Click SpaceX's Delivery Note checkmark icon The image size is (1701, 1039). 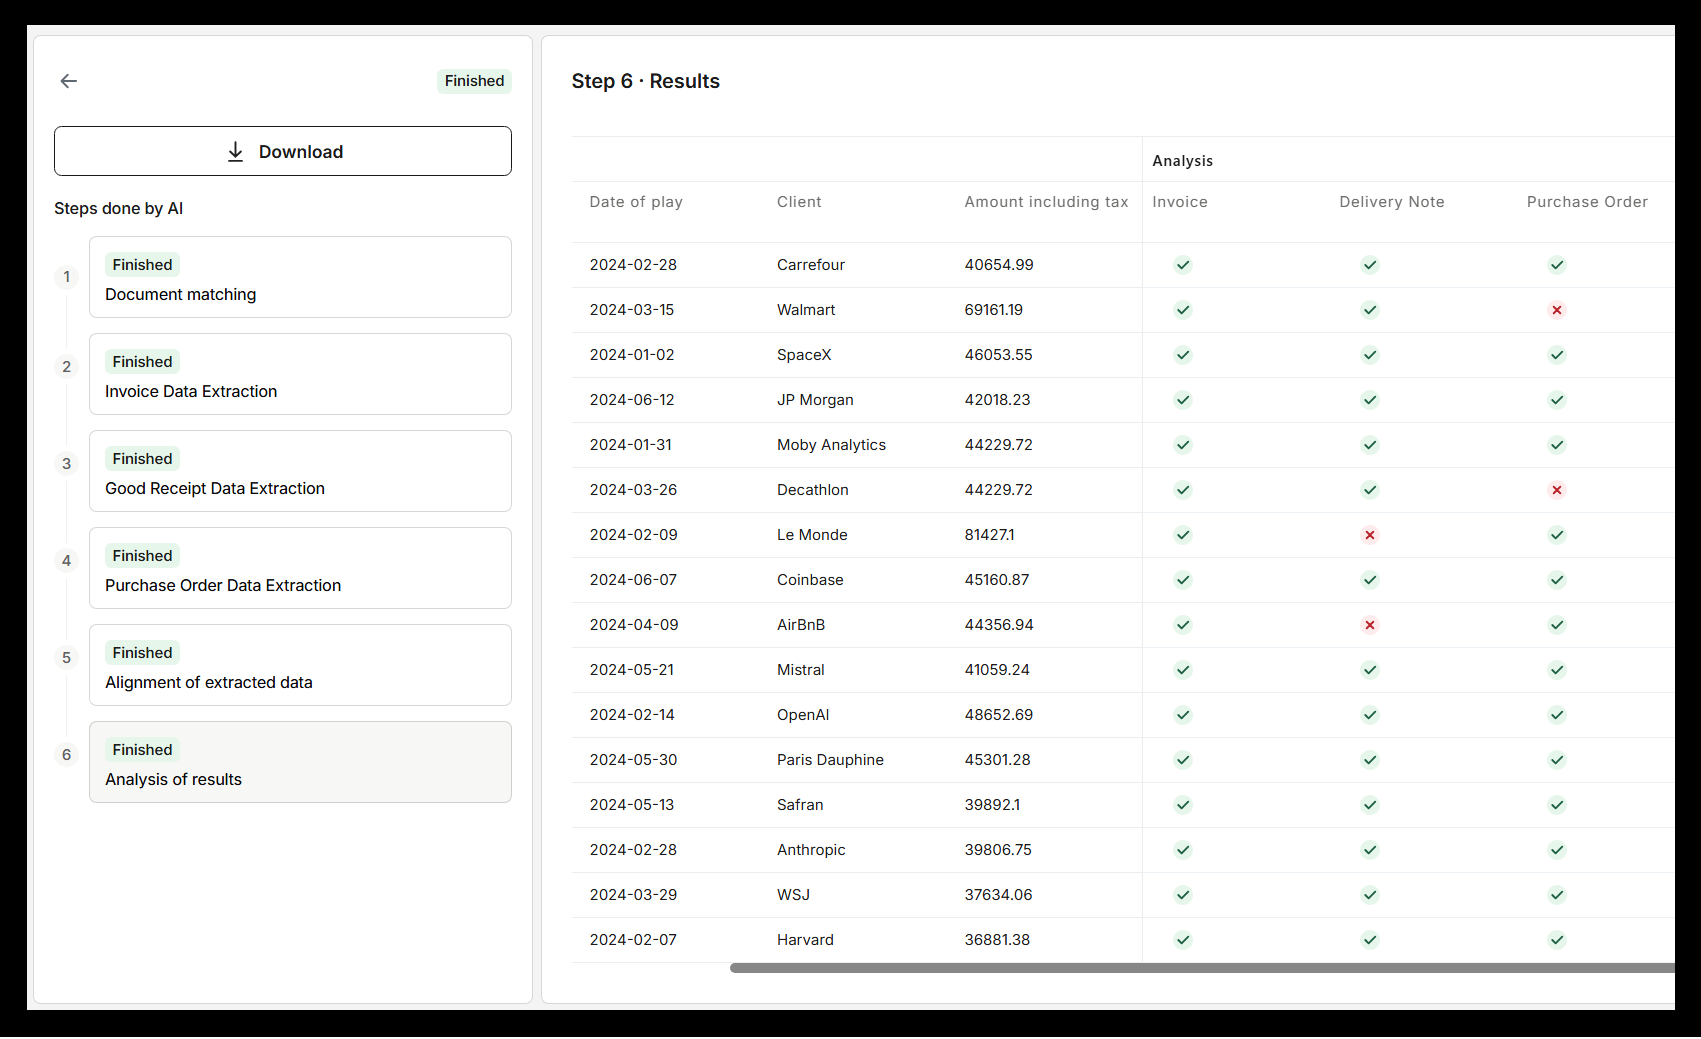pyautogui.click(x=1369, y=355)
